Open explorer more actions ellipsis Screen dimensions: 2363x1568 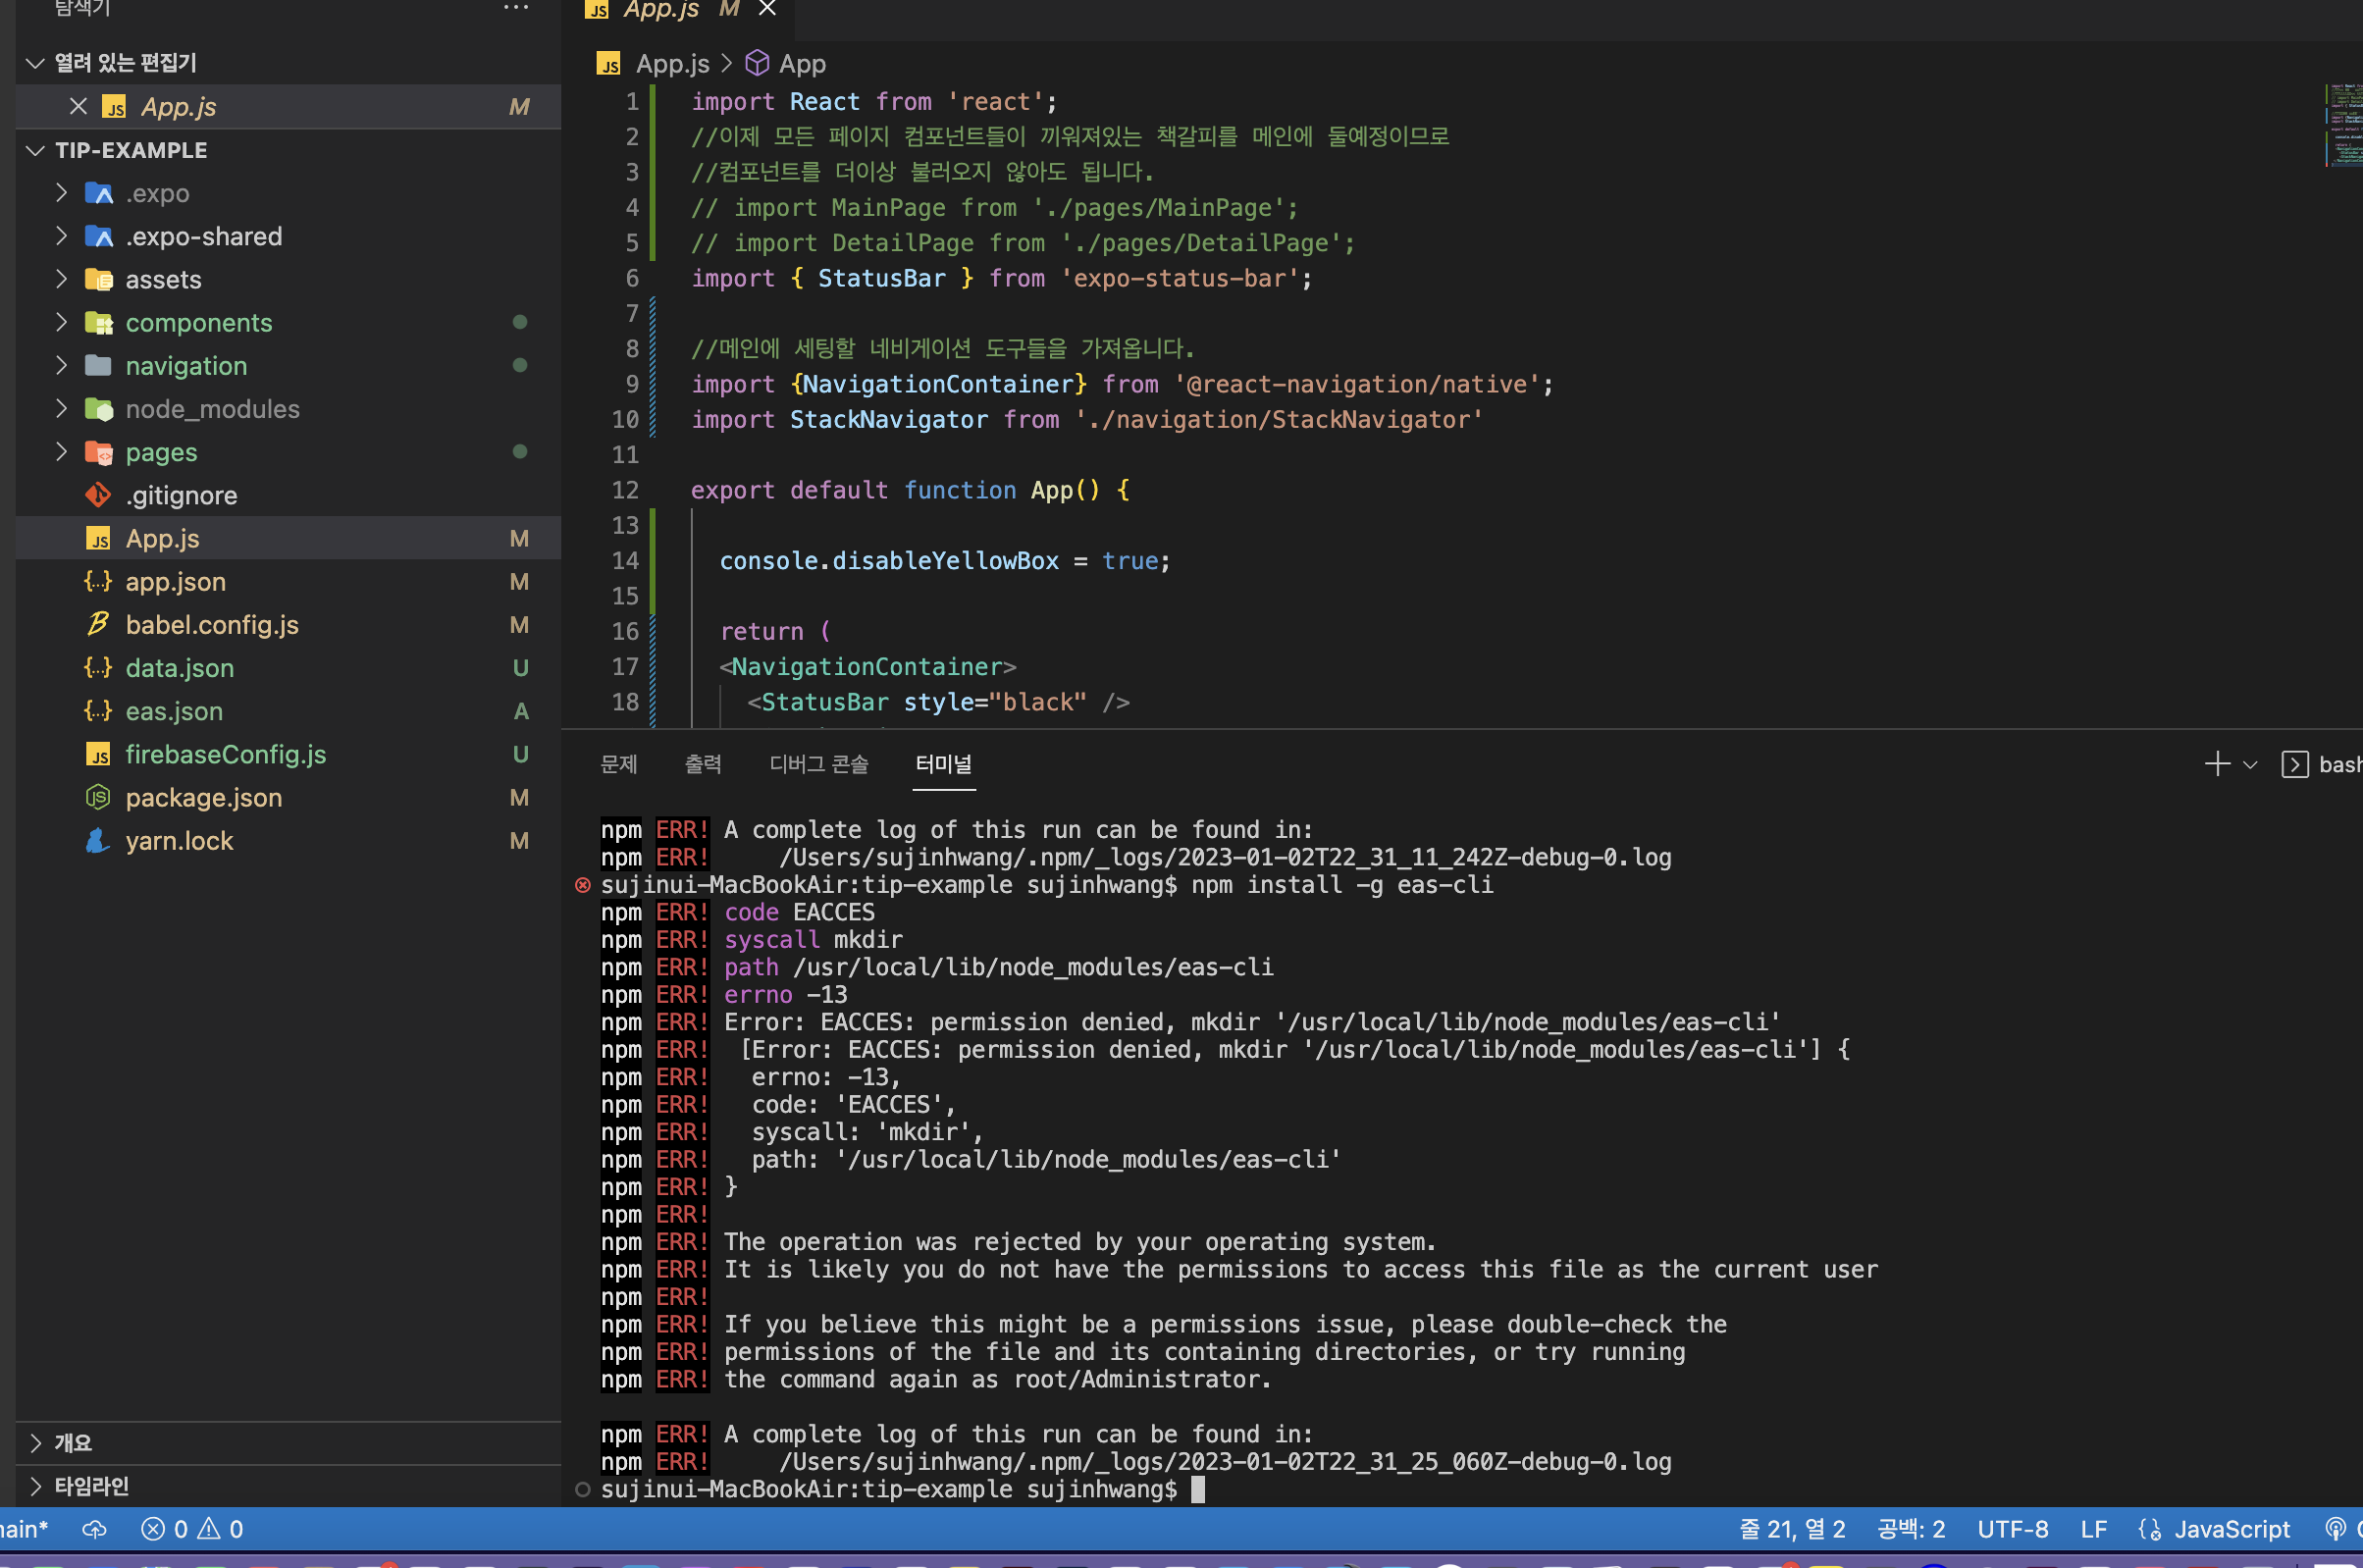click(x=516, y=8)
